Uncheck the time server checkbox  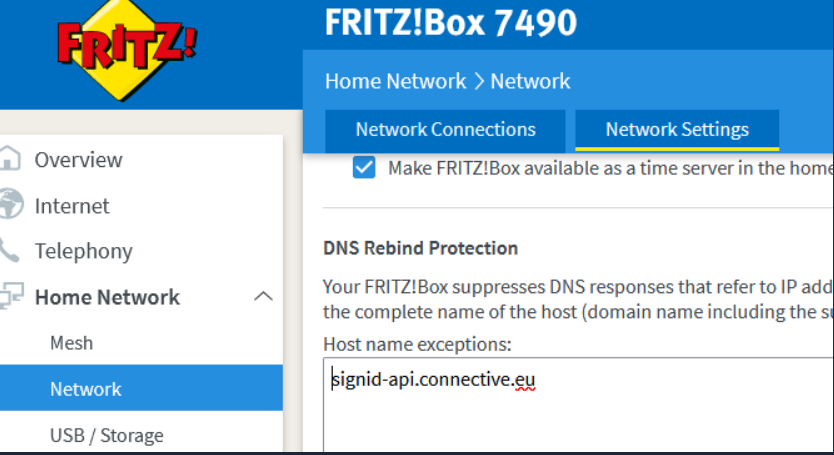point(364,168)
